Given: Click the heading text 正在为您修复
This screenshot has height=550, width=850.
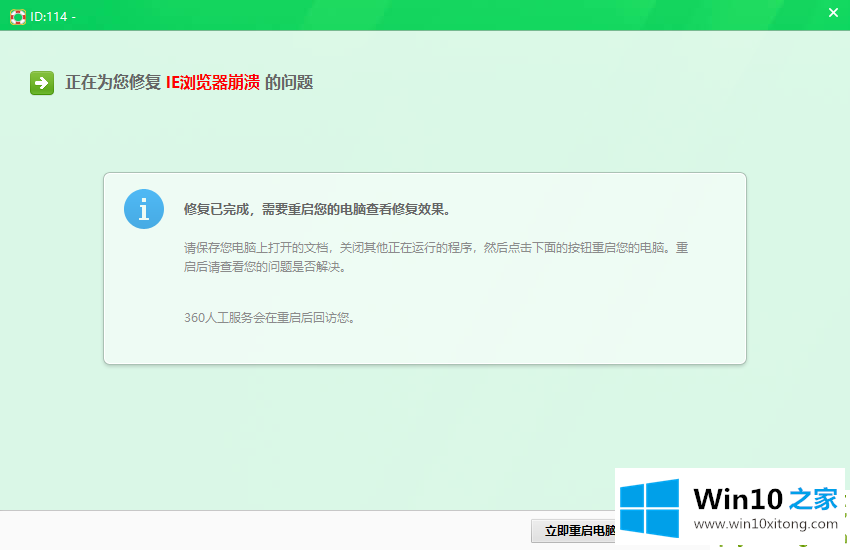Looking at the screenshot, I should tap(113, 82).
